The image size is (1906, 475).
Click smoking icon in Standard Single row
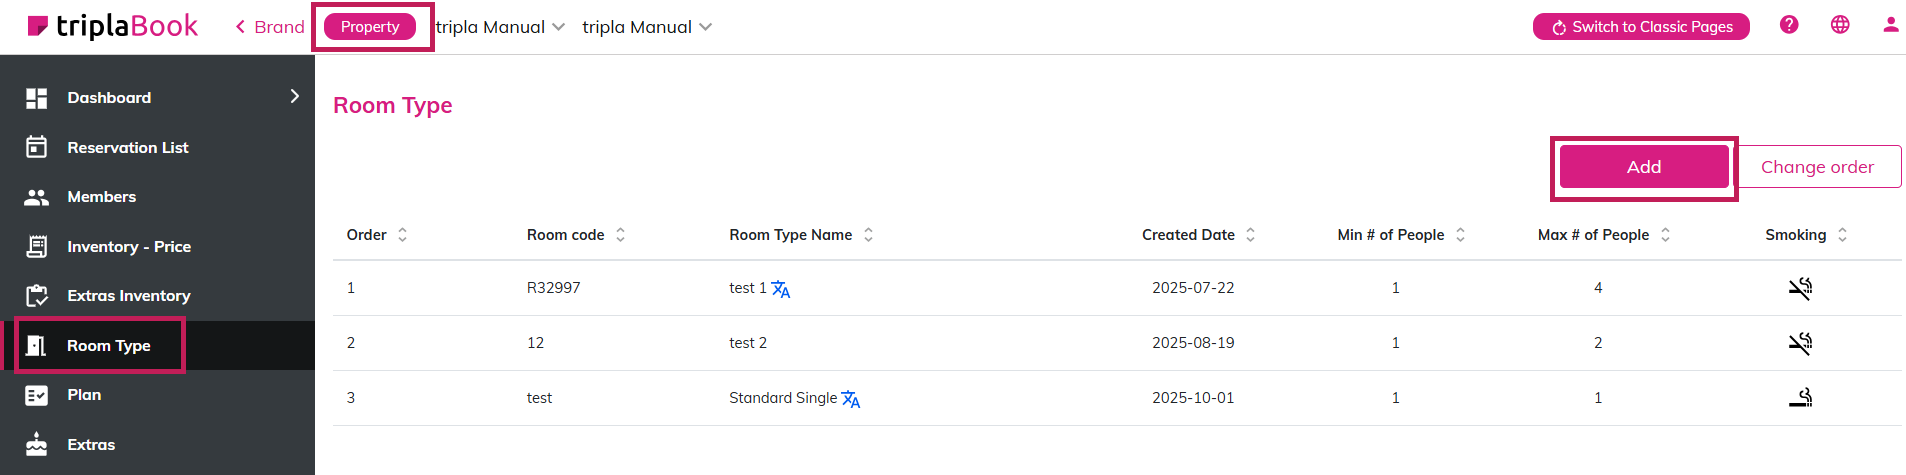tap(1800, 398)
